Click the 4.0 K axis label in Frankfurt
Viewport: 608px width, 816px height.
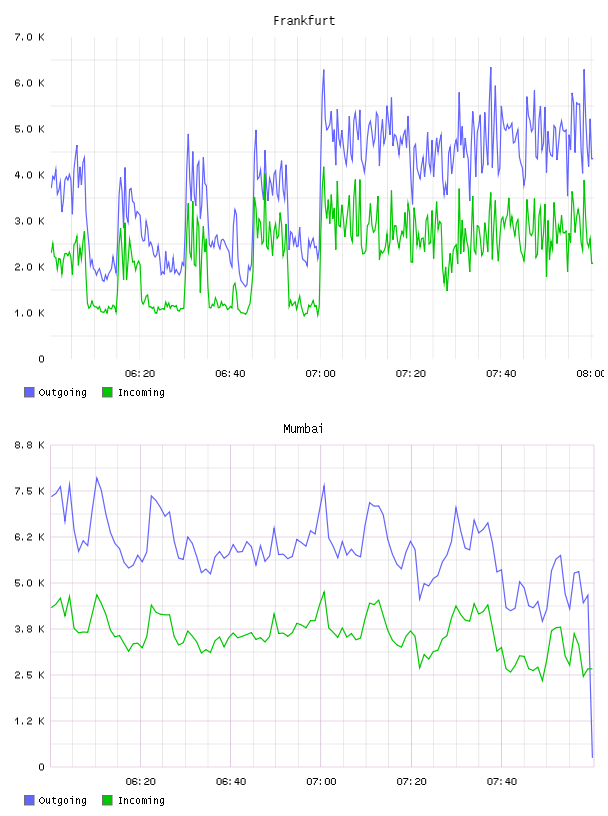point(30,175)
